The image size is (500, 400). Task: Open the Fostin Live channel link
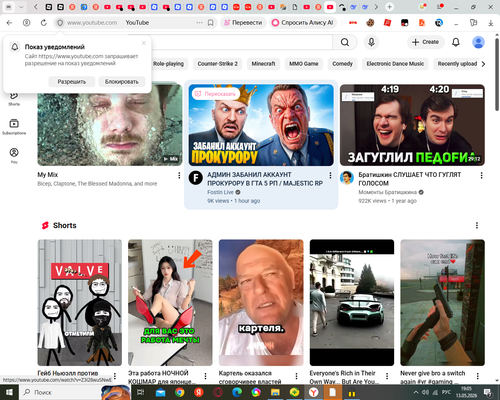point(220,192)
